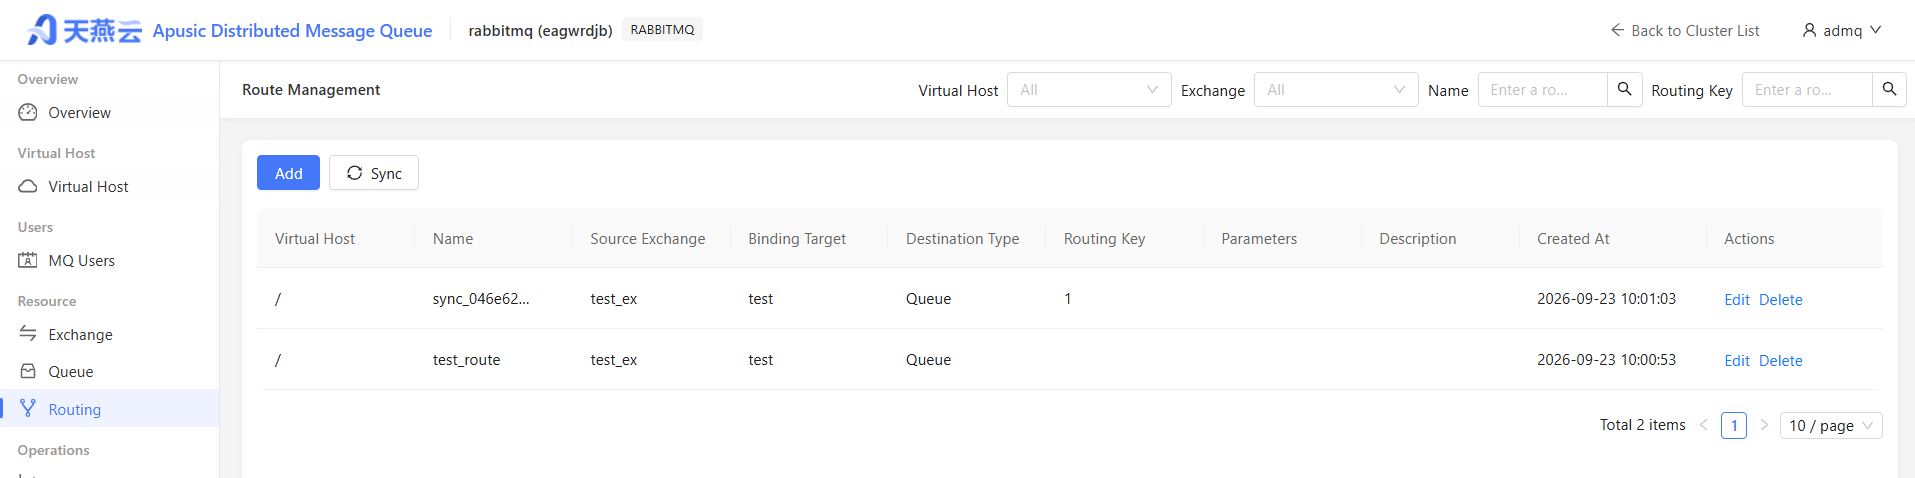Select page 1 in pagination
The height and width of the screenshot is (478, 1915).
(1734, 425)
